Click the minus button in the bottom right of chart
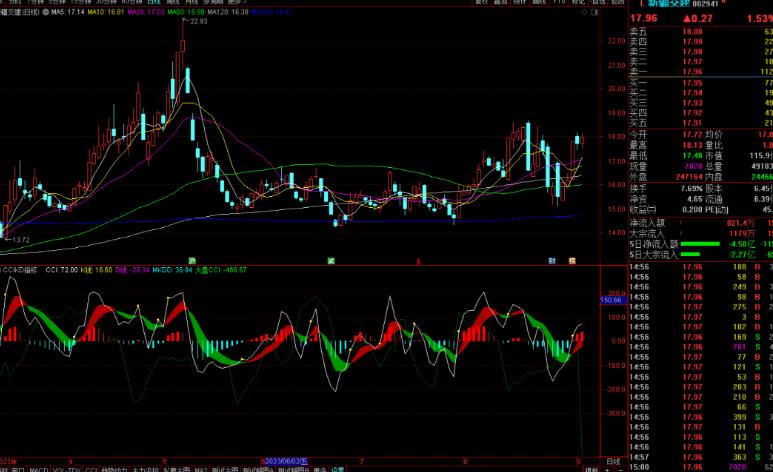Screen dimensions: 773x472 619,470
